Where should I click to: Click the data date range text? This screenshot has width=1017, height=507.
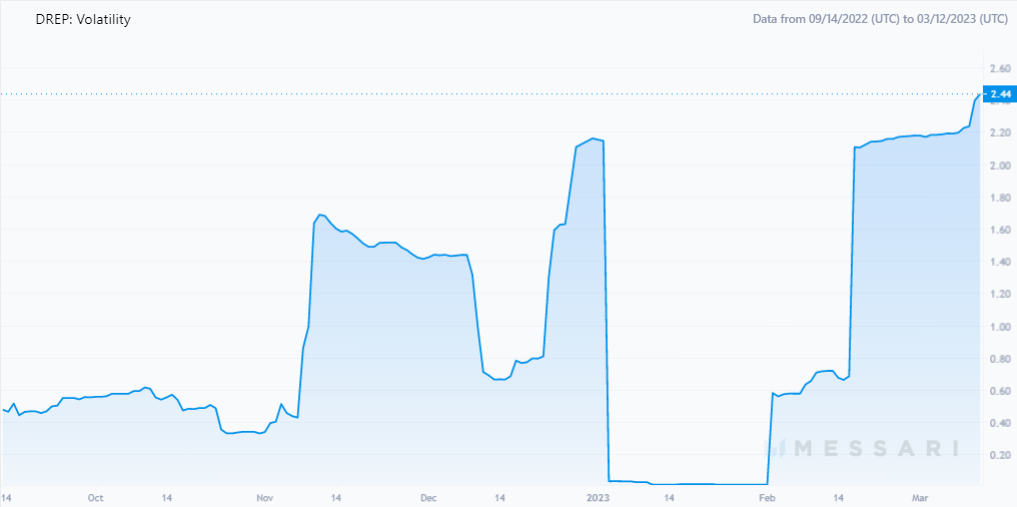[x=880, y=19]
